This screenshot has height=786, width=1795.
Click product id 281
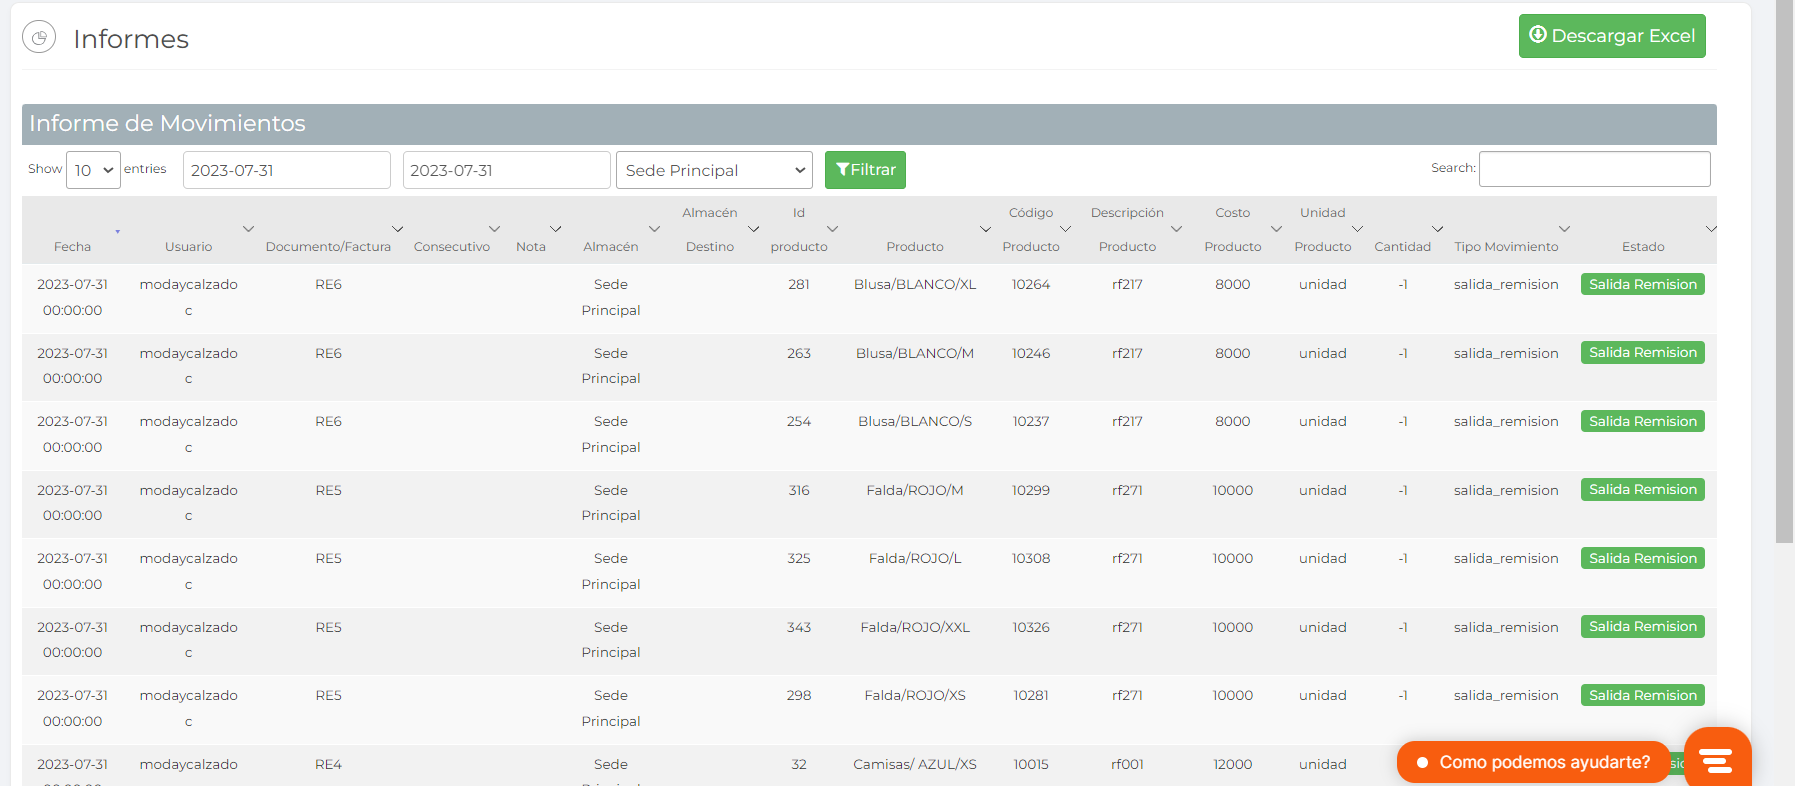[x=799, y=285]
